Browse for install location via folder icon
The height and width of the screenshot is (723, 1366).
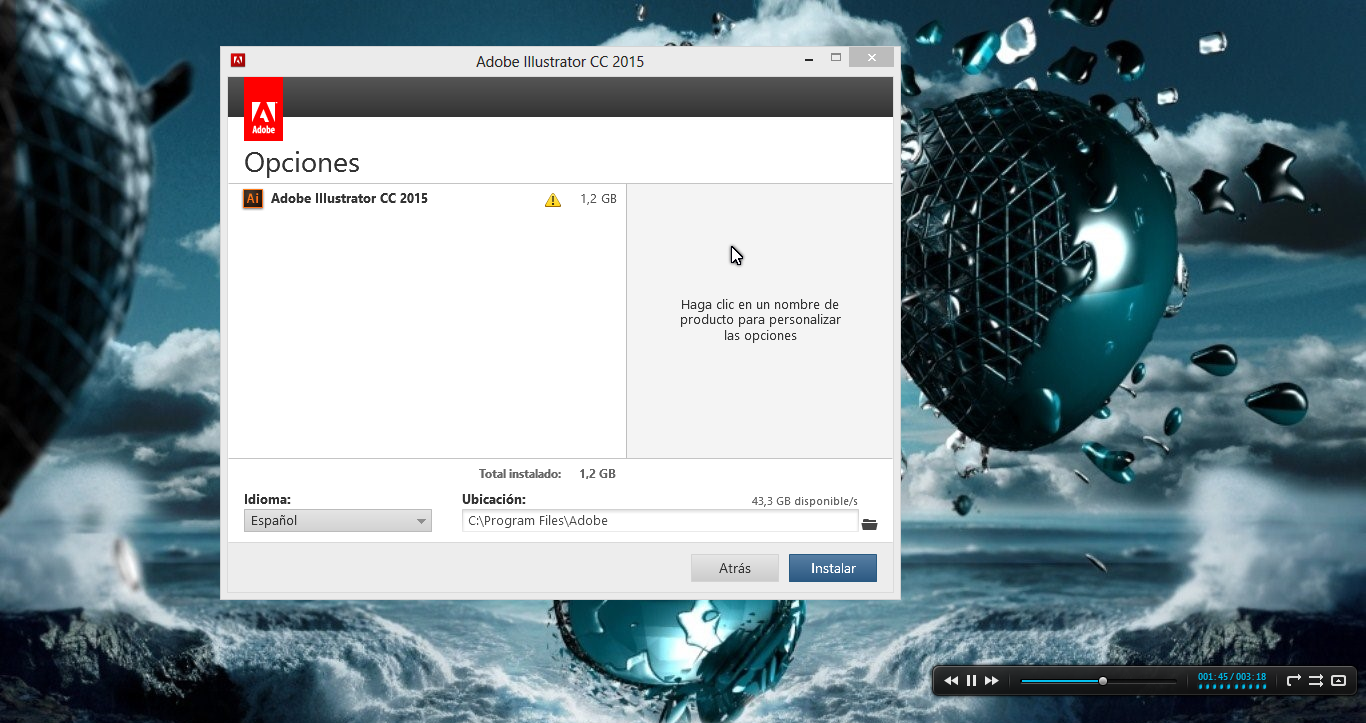coord(869,524)
